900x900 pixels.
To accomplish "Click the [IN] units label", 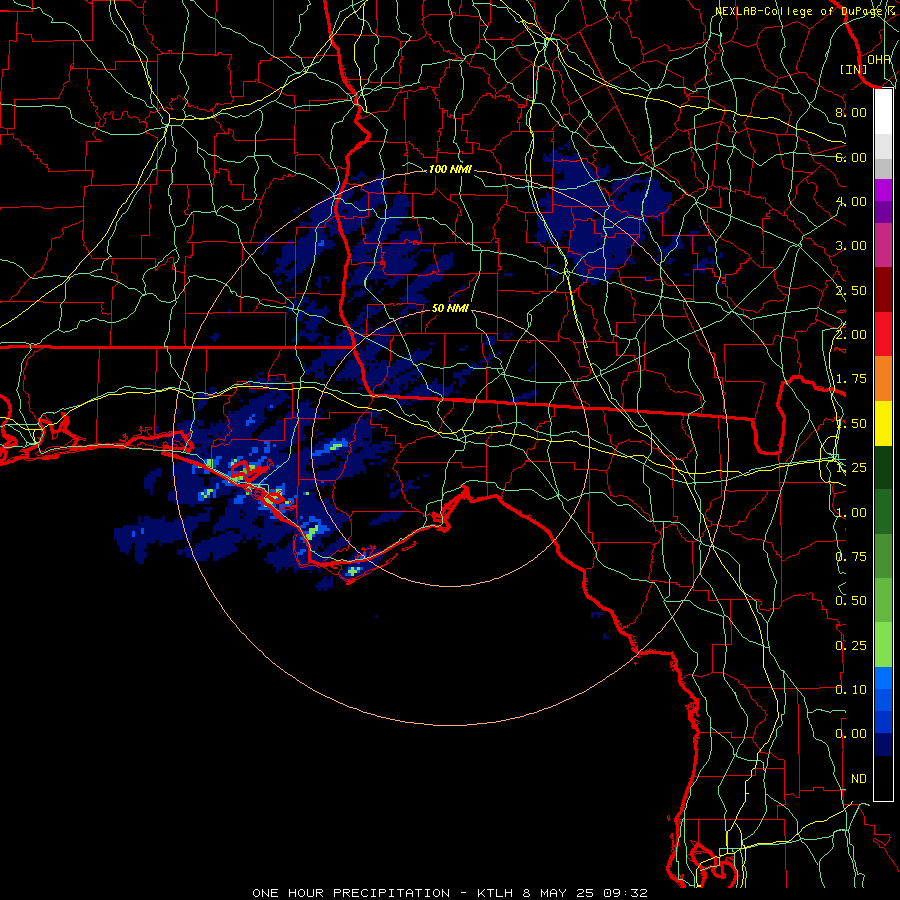I will pos(854,69).
